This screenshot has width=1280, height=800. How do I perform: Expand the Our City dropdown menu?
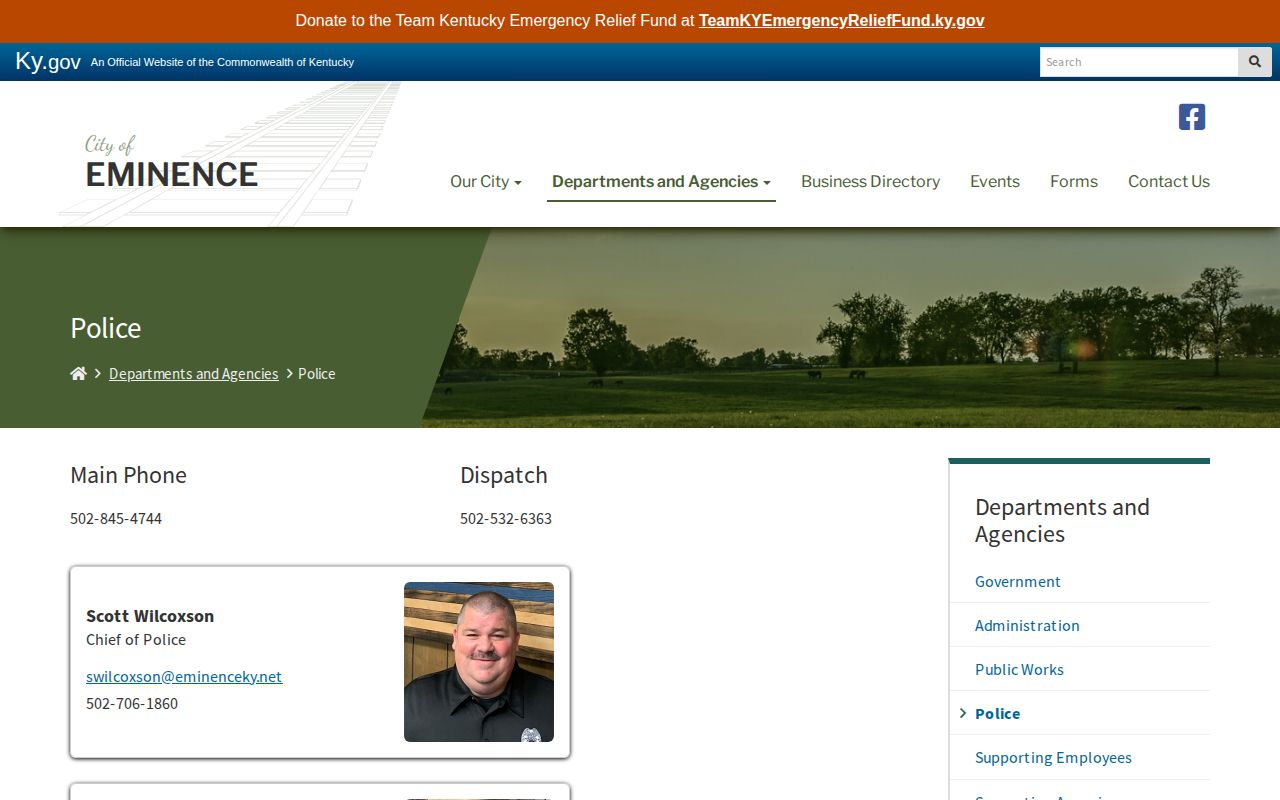tap(486, 181)
